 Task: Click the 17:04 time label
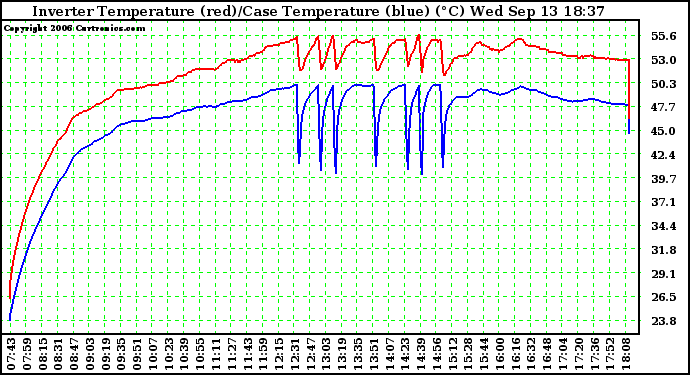pos(563,354)
